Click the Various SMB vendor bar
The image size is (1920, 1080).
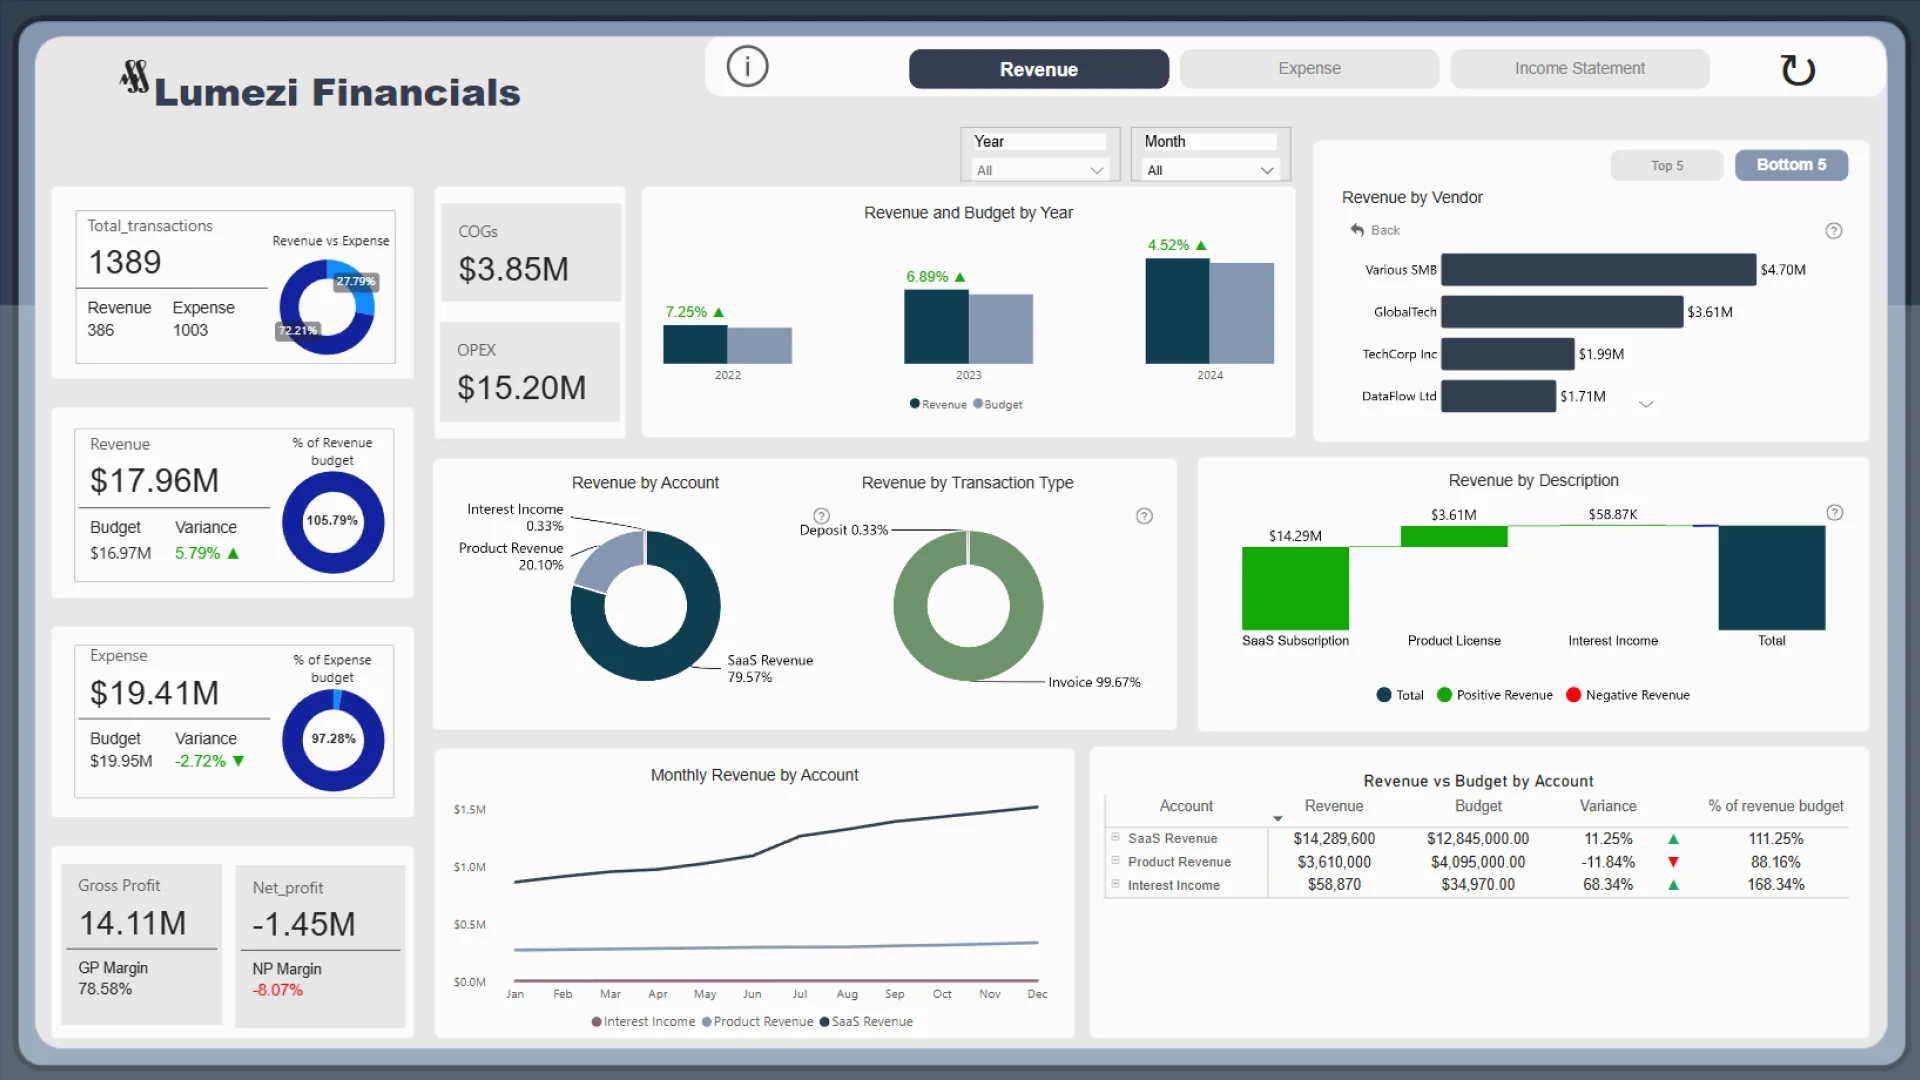[1597, 270]
